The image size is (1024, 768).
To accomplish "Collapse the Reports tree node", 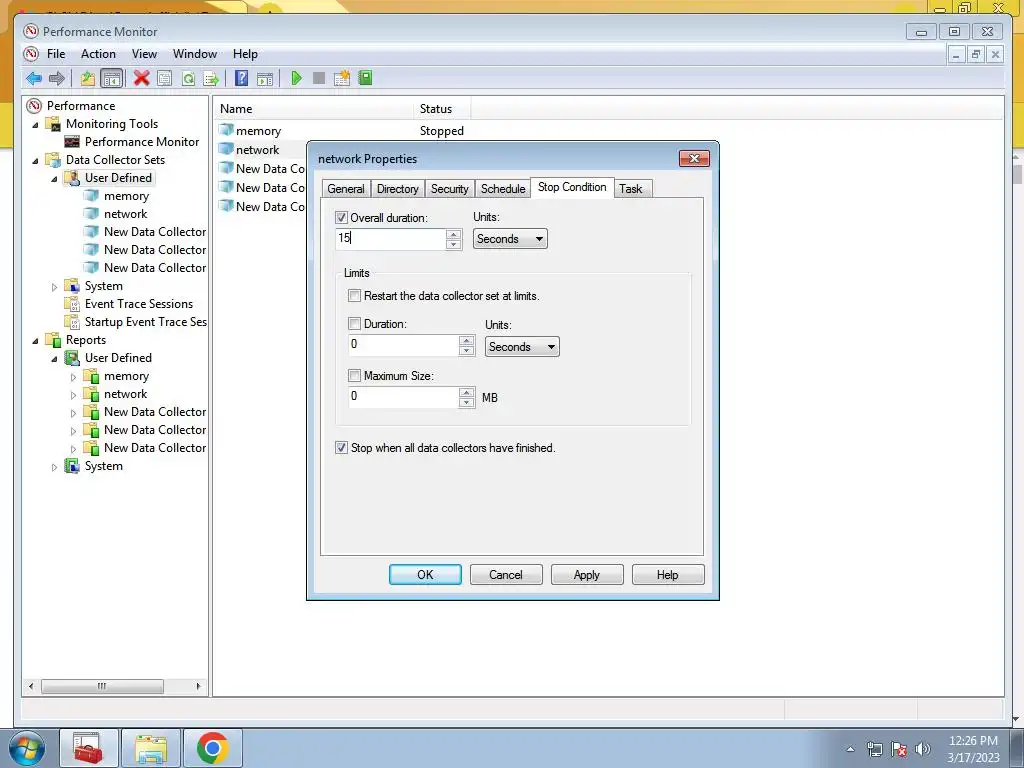I will click(35, 340).
